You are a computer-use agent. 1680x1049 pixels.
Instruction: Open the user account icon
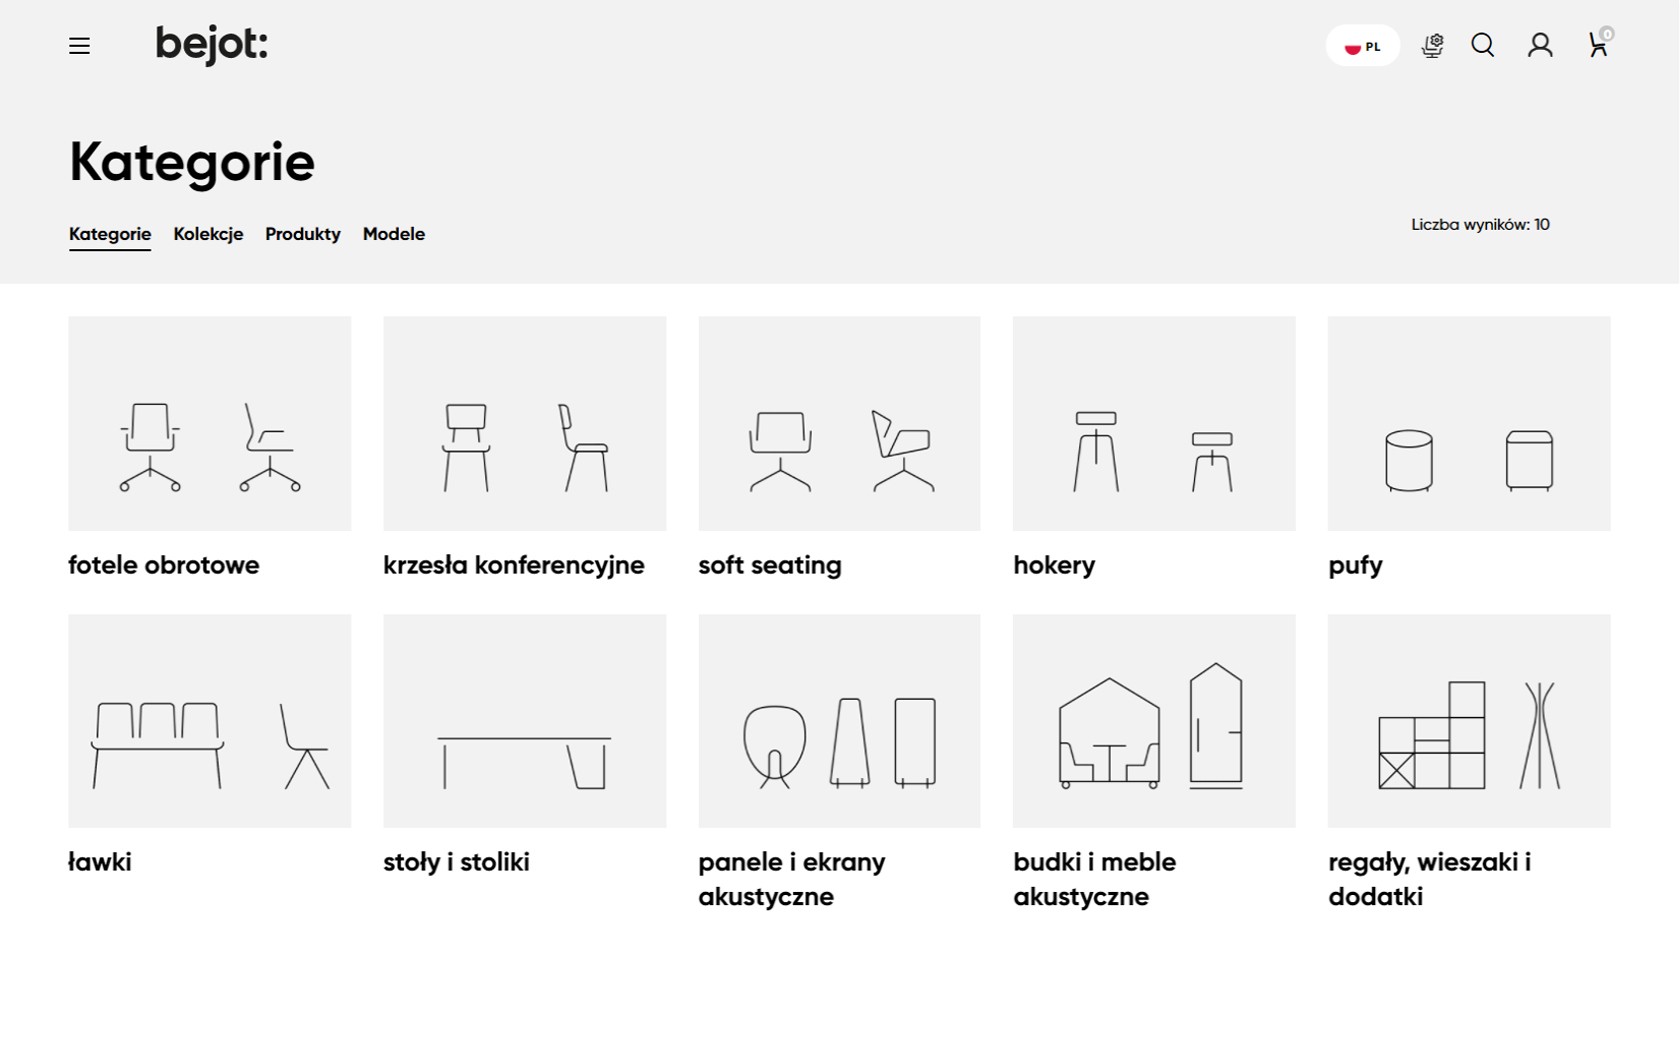tap(1540, 46)
